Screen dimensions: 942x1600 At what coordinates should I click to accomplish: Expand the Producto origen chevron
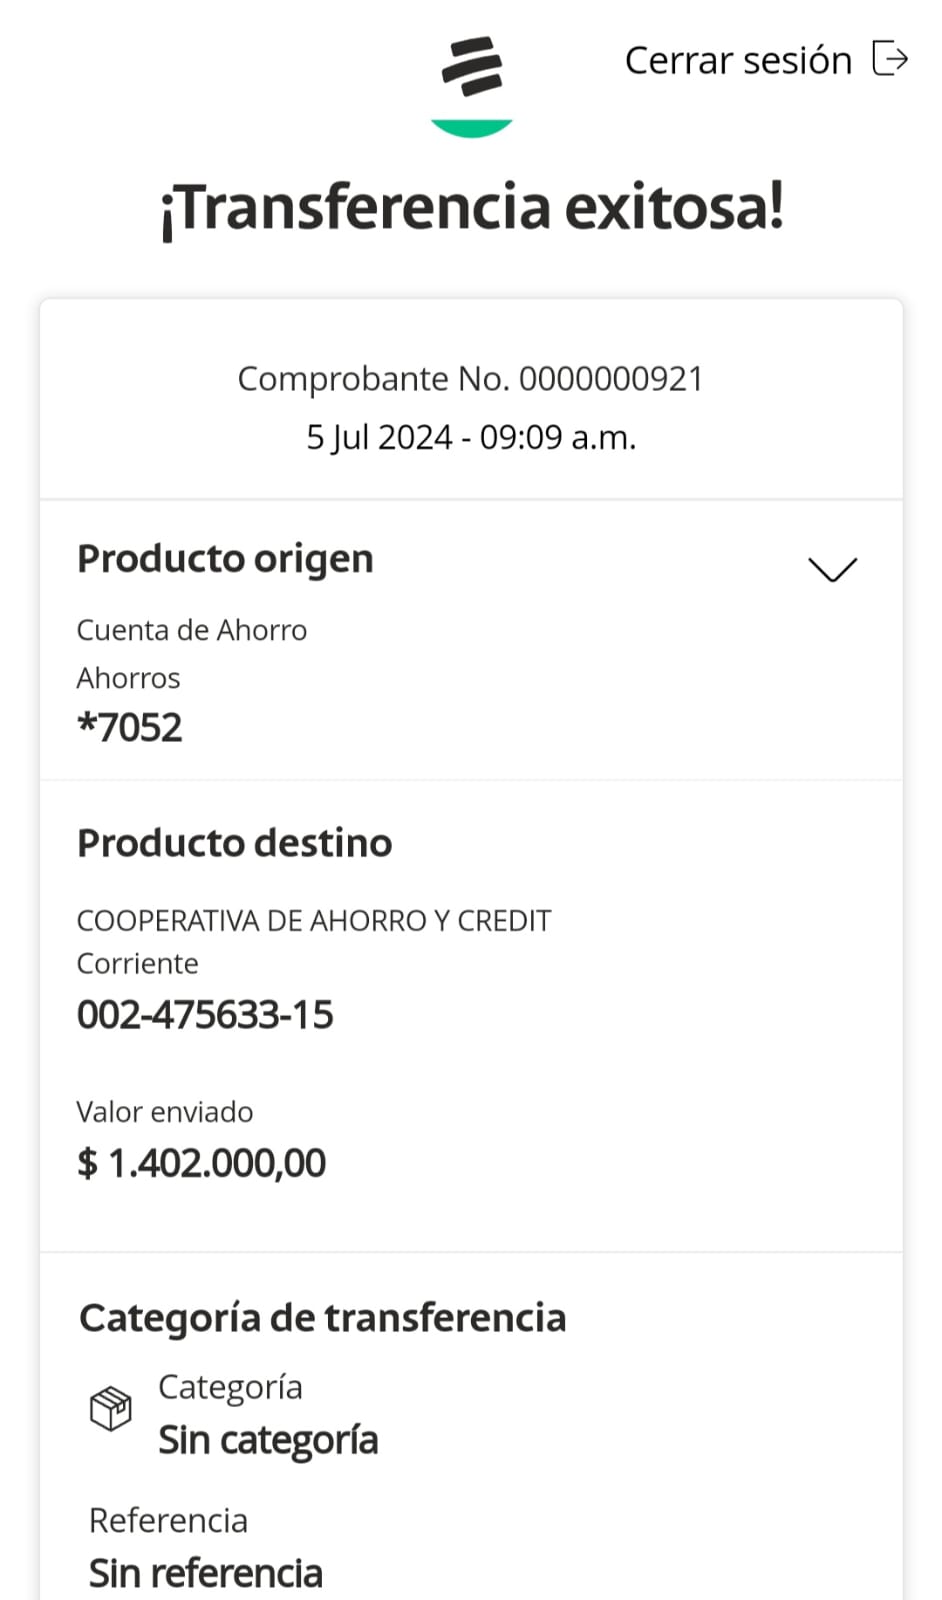tap(832, 569)
